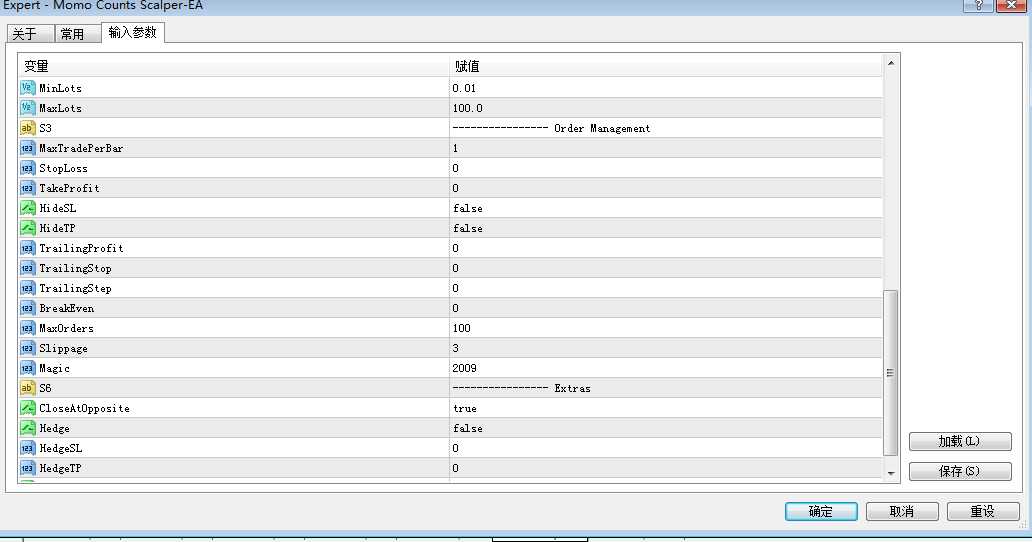Screen dimensions: 1032x542
Task: Click the HideSL boolean icon
Action: click(28, 208)
